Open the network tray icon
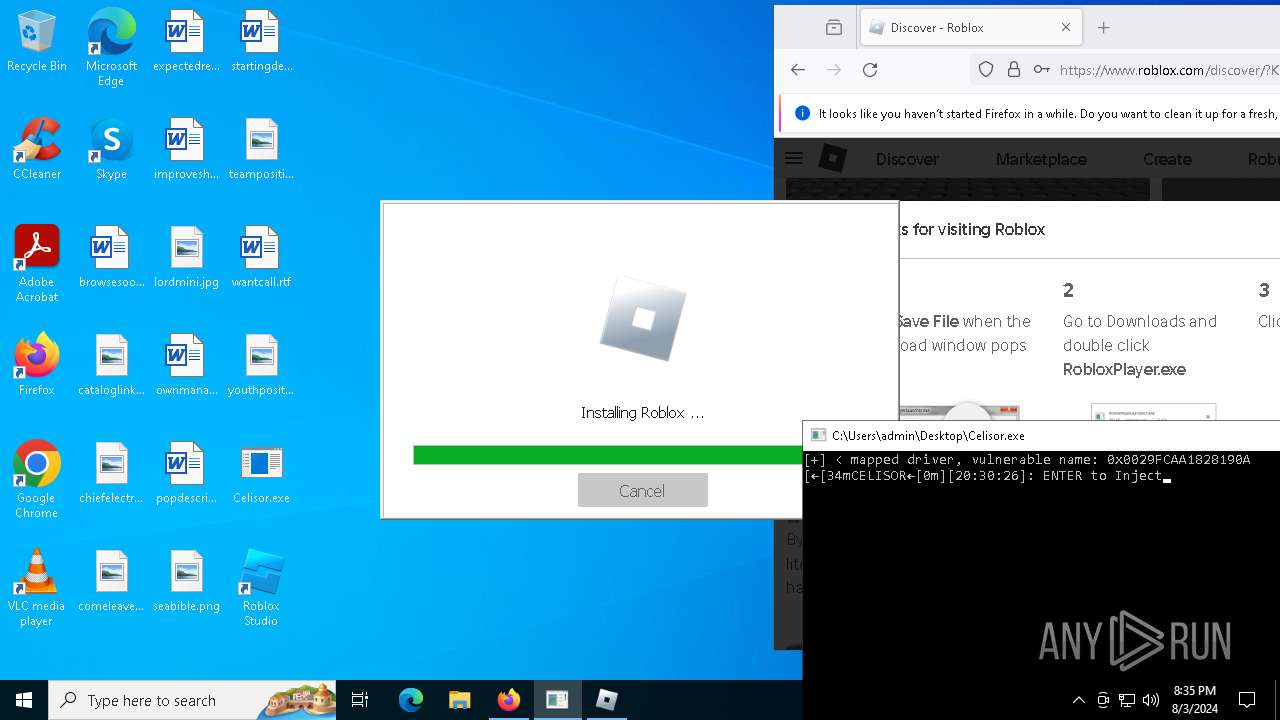This screenshot has height=720, width=1280. (1127, 700)
